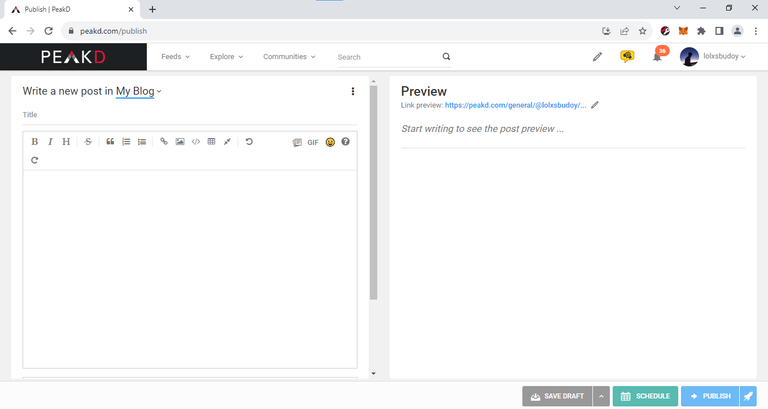Expand the Communities menu
The height and width of the screenshot is (409, 768).
coord(289,57)
